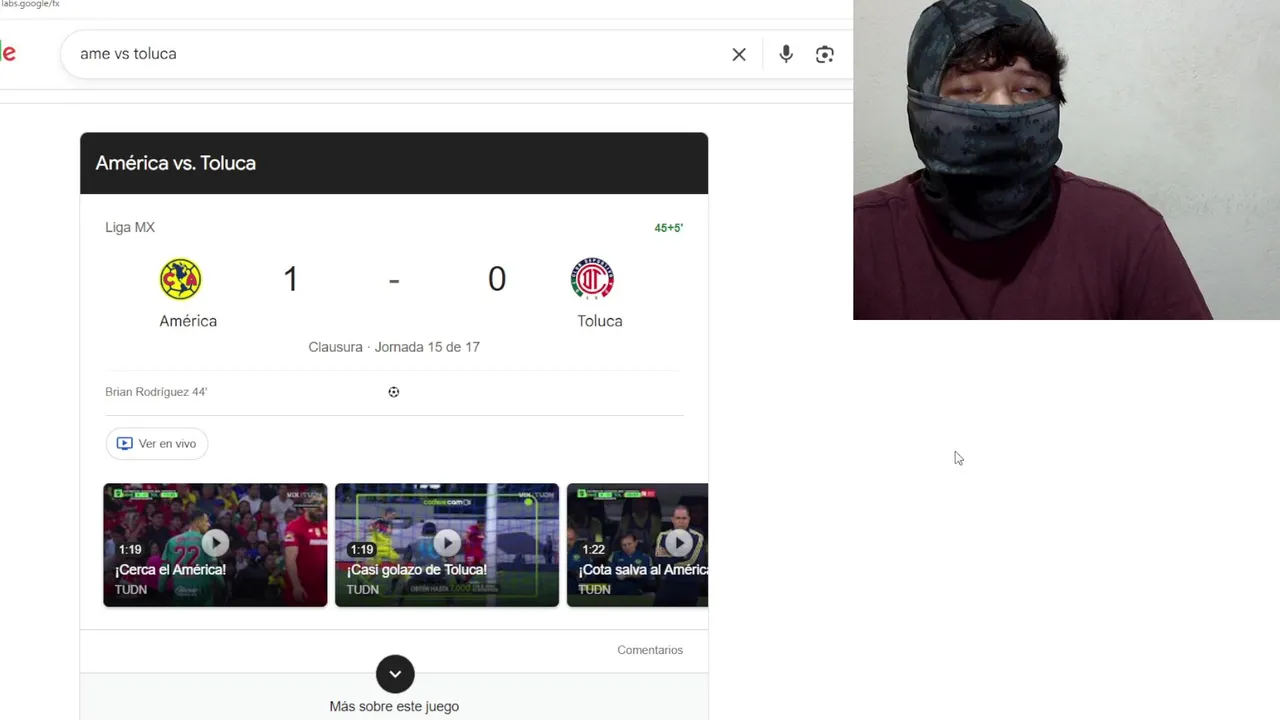Image resolution: width=1280 pixels, height=720 pixels.
Task: Click the Club América crest
Action: [181, 279]
